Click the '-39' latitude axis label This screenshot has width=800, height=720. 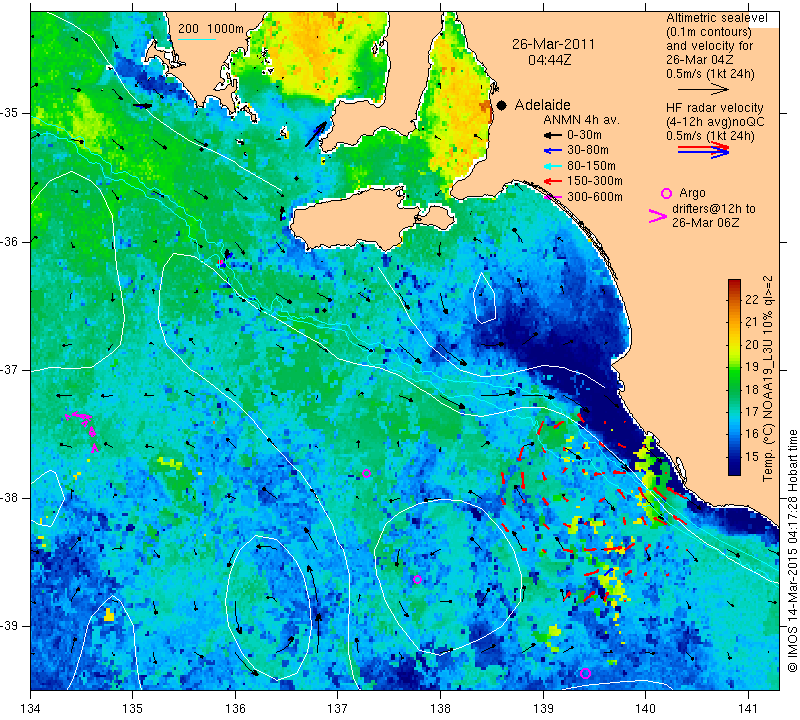10,626
